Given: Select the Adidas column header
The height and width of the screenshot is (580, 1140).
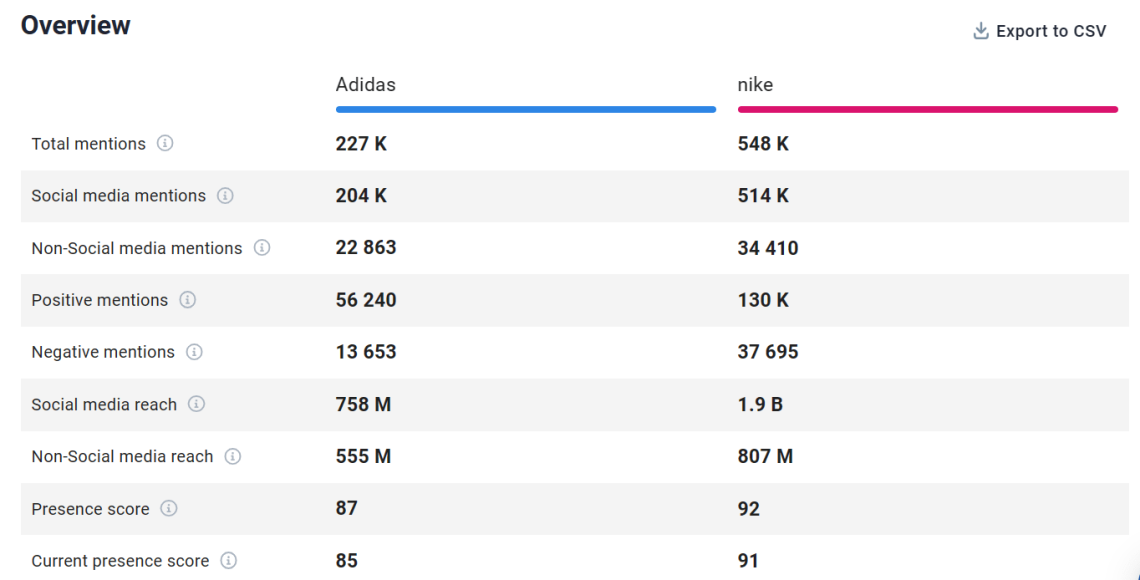Looking at the screenshot, I should [365, 85].
